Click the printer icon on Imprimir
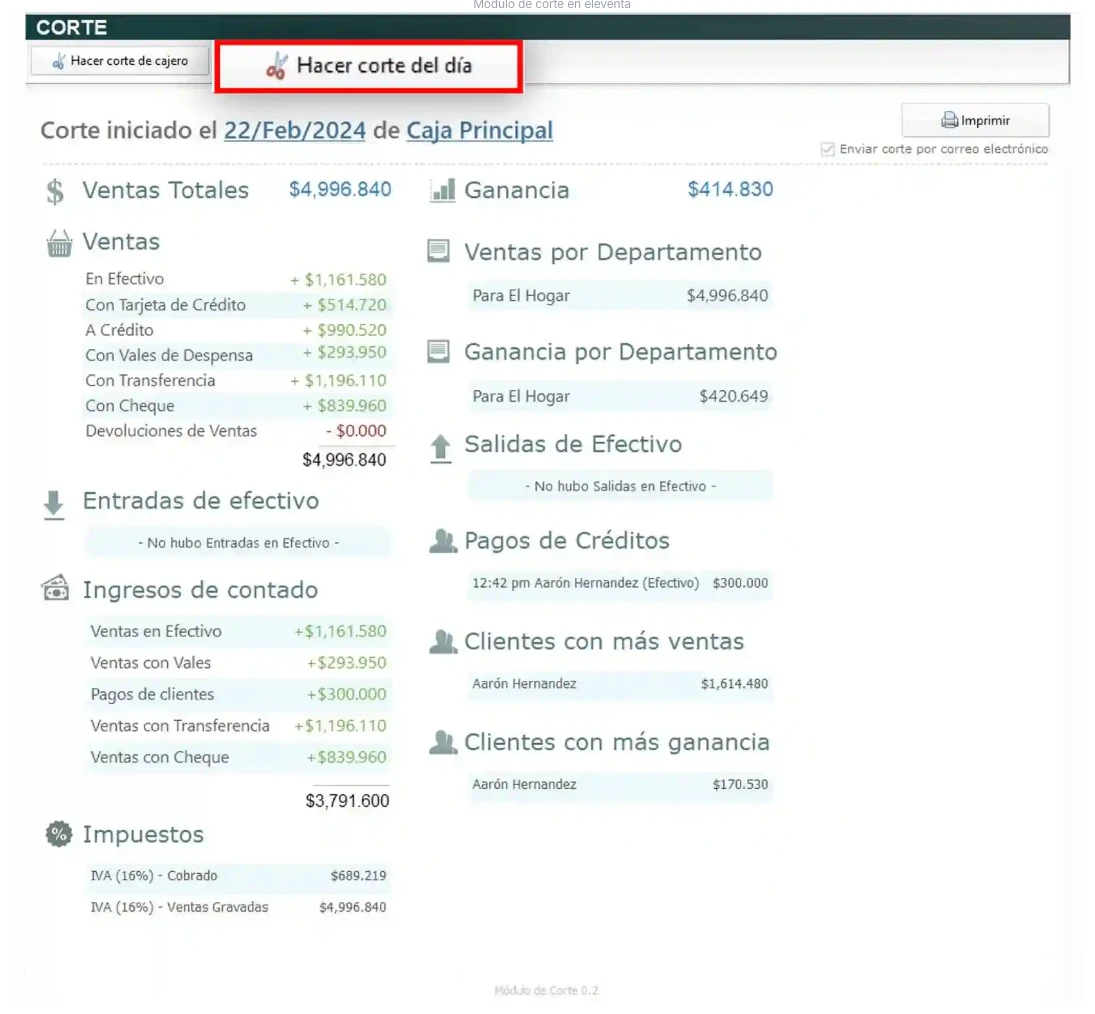Screen dimensions: 1095x1014 tap(949, 120)
